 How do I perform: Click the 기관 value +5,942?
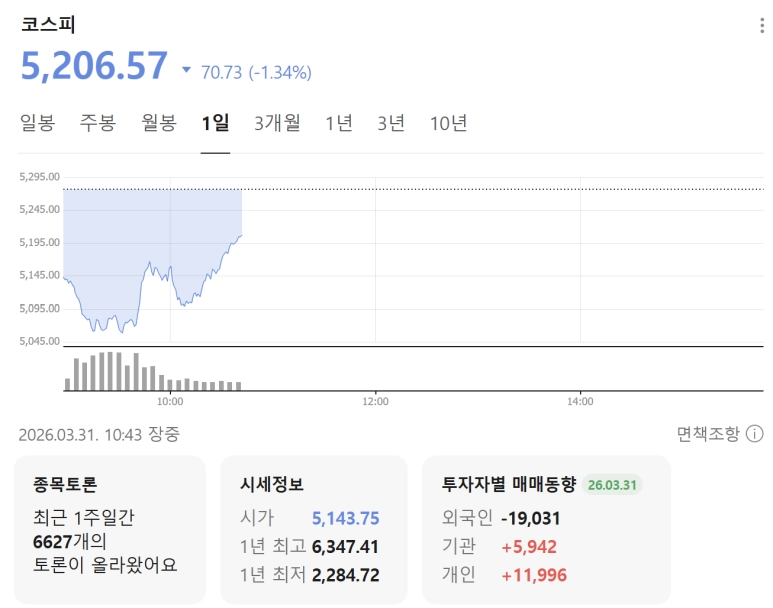(x=529, y=547)
